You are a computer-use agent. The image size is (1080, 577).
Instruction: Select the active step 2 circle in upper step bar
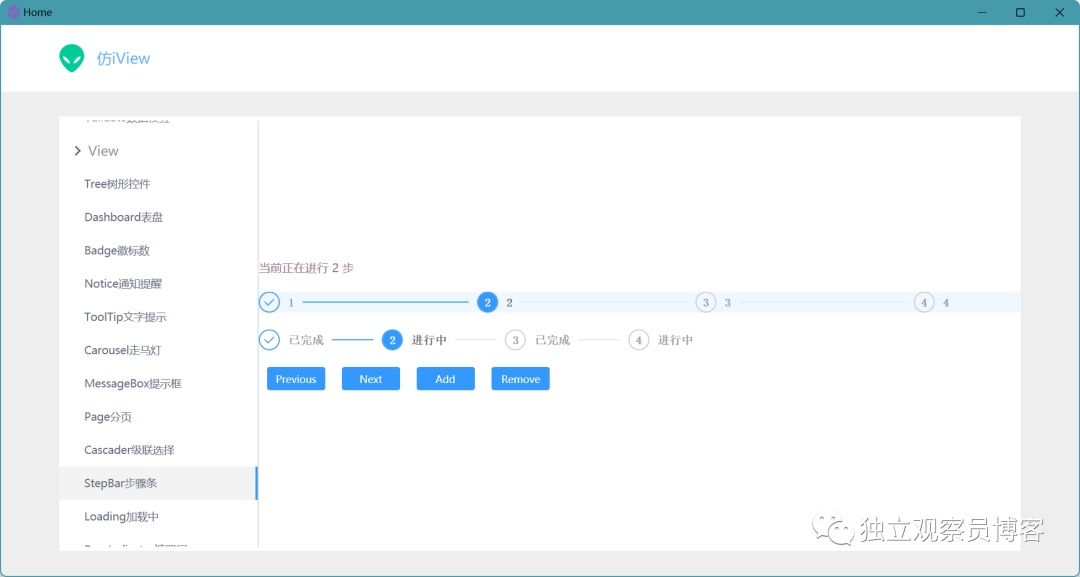[x=488, y=302]
